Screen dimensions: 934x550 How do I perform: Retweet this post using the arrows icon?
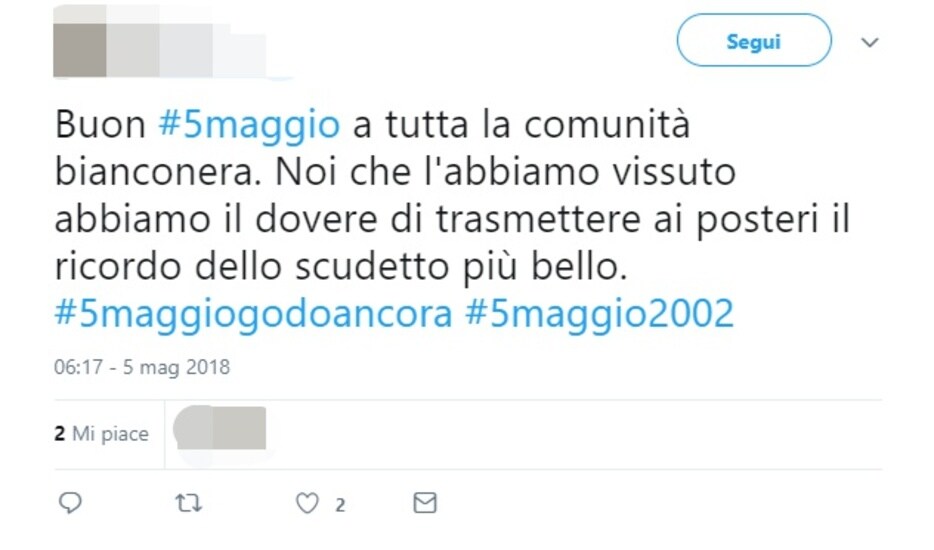(188, 504)
